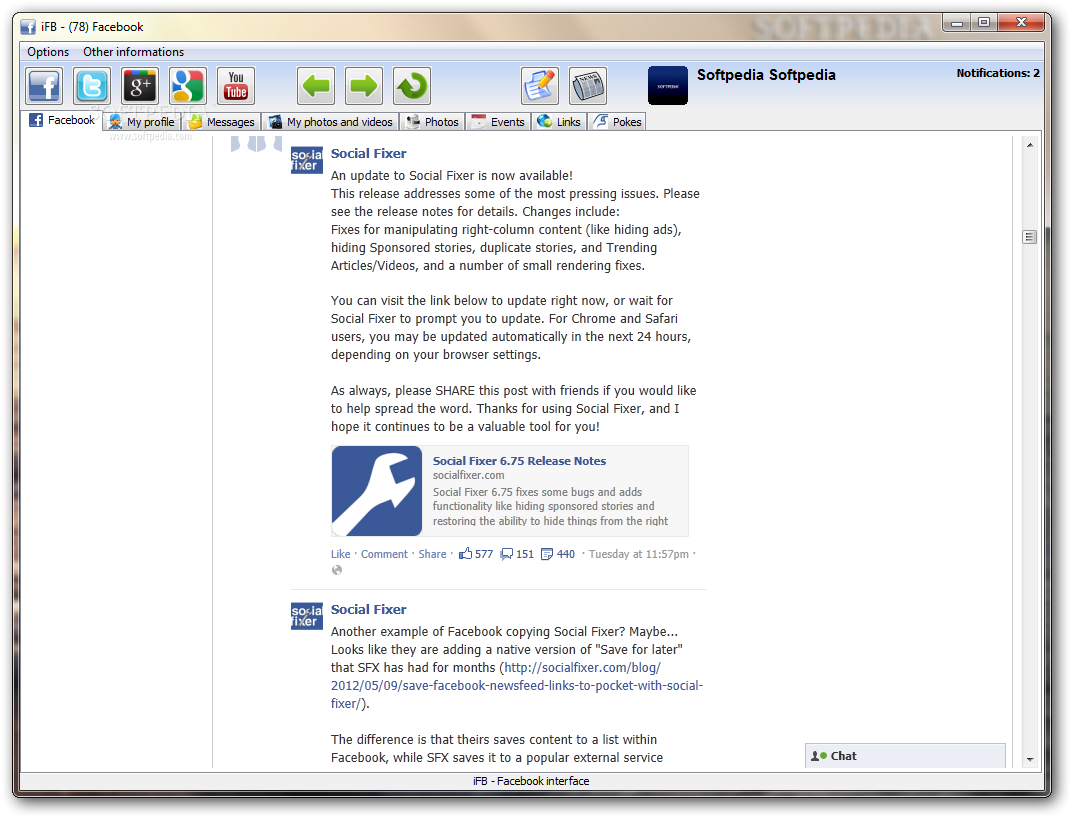Select the Facebook tab
Image resolution: width=1072 pixels, height=818 pixels.
point(62,120)
